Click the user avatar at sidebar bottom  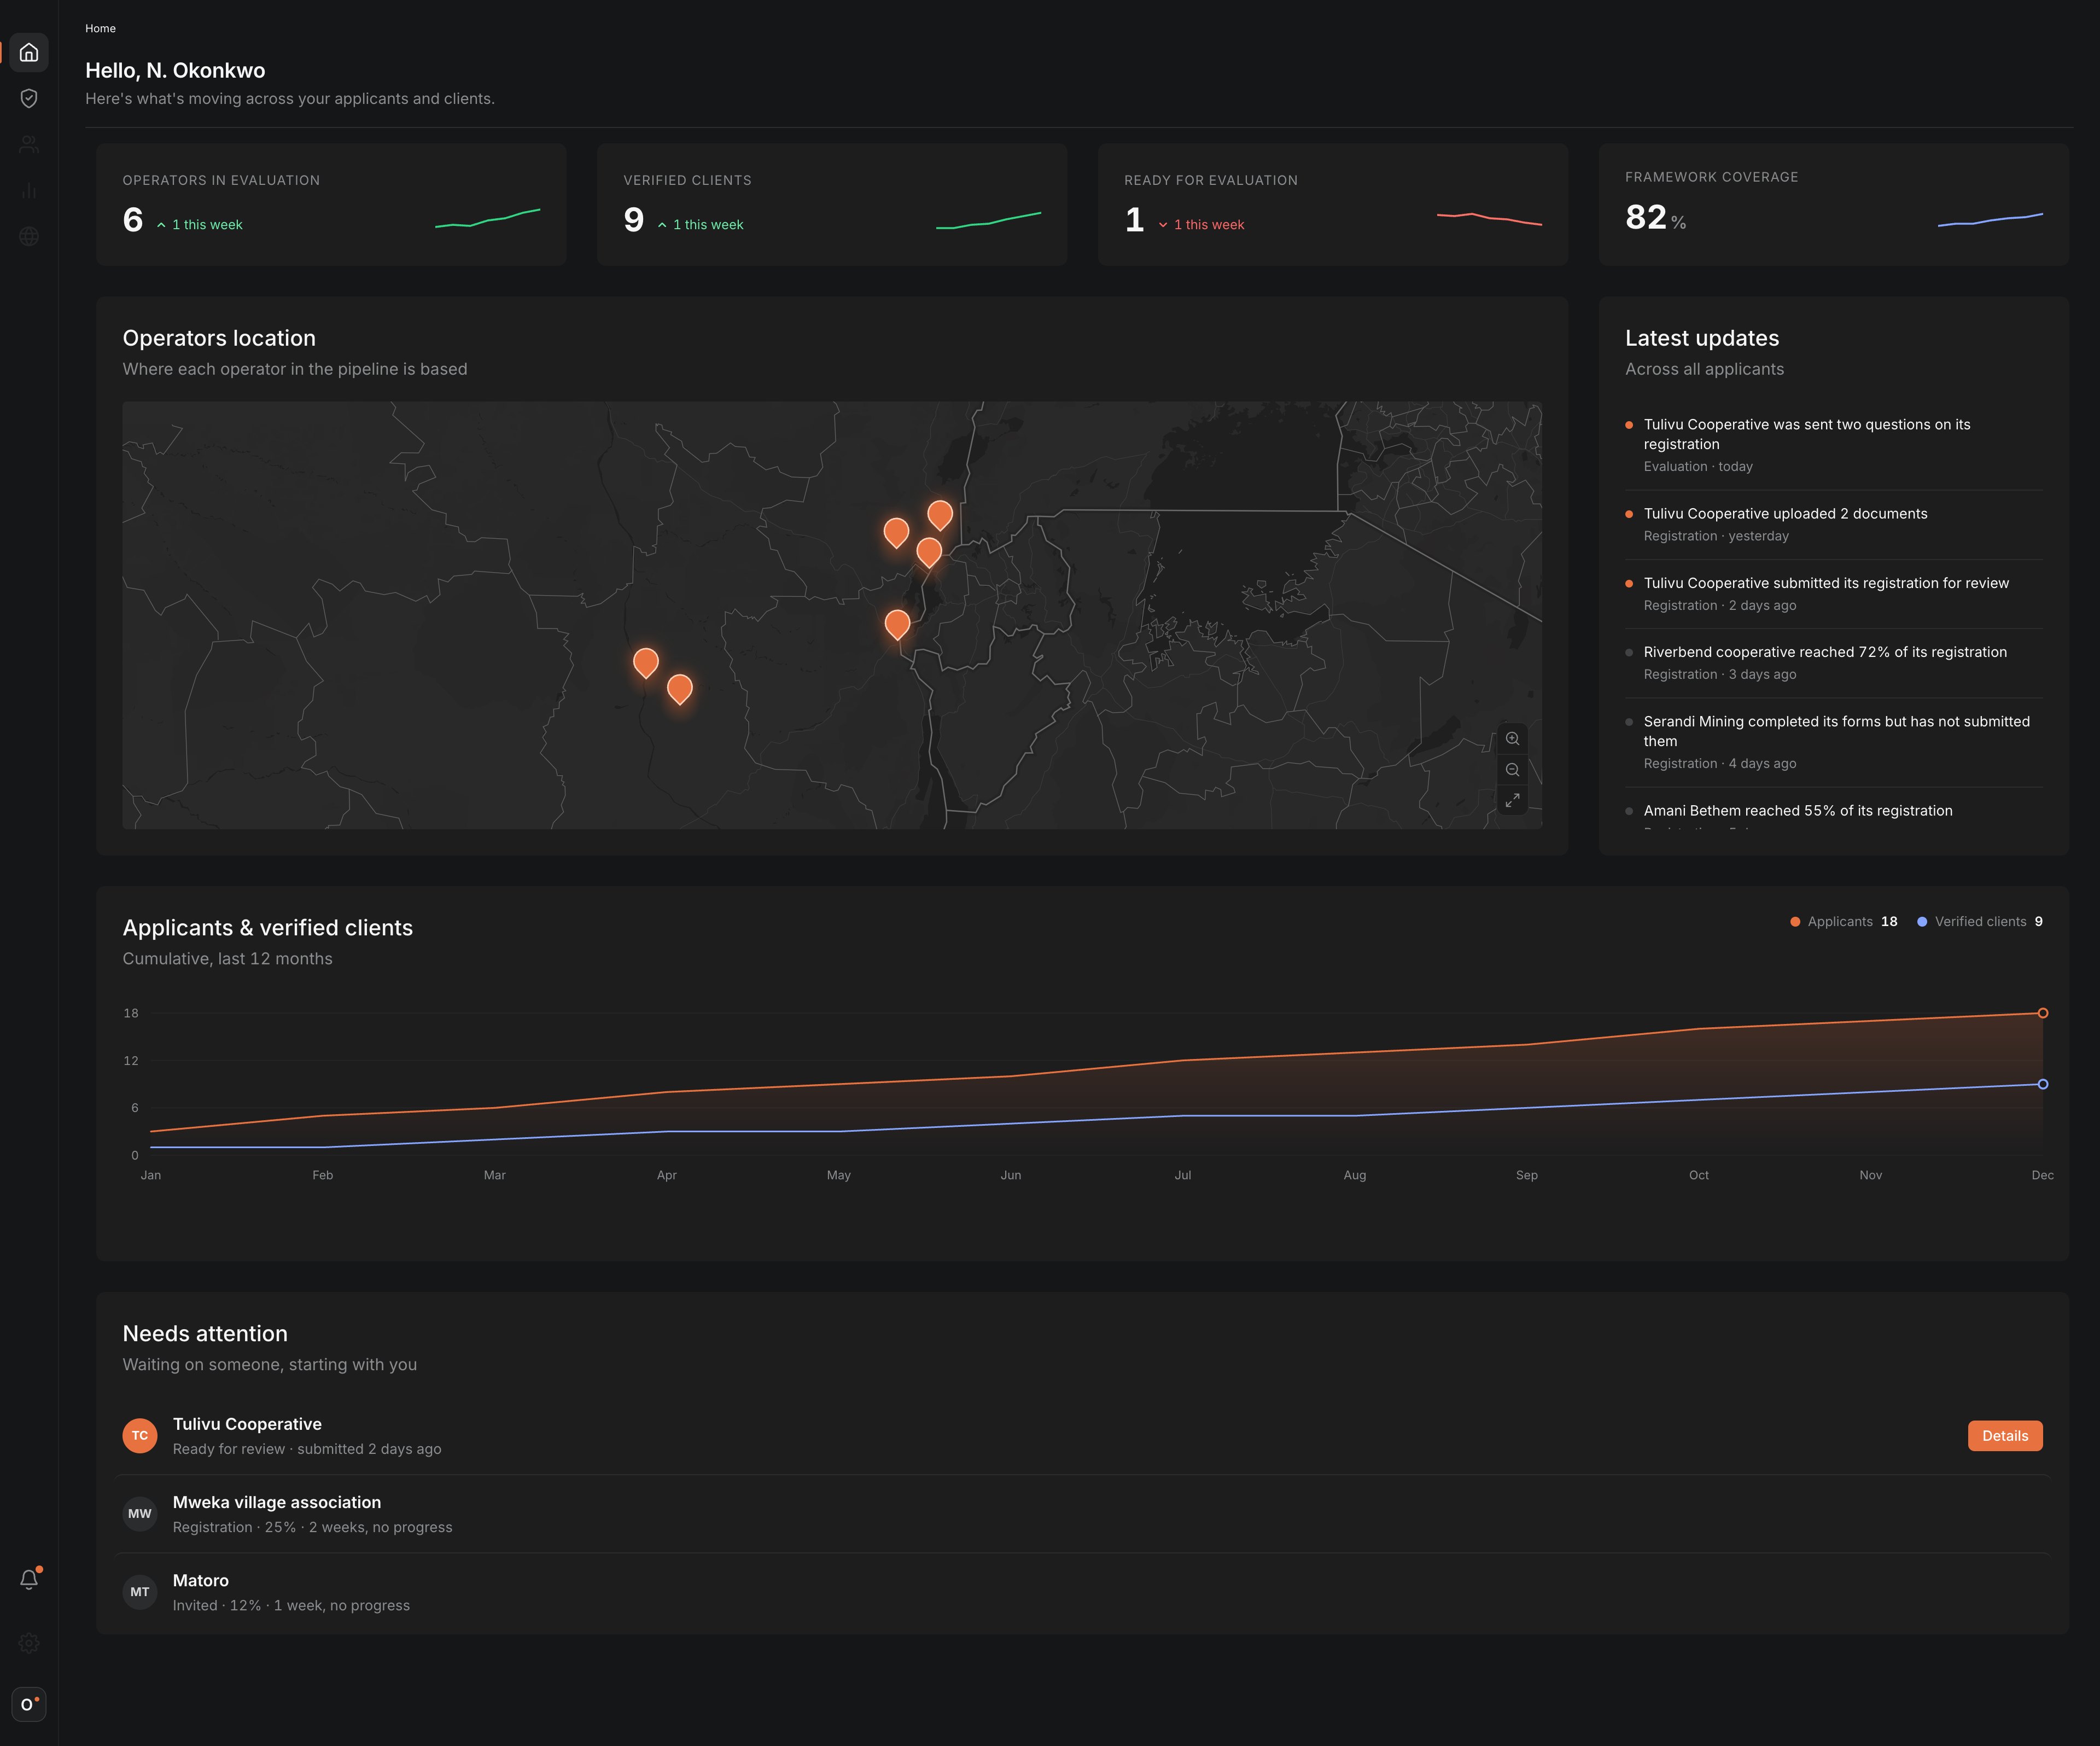(29, 1704)
